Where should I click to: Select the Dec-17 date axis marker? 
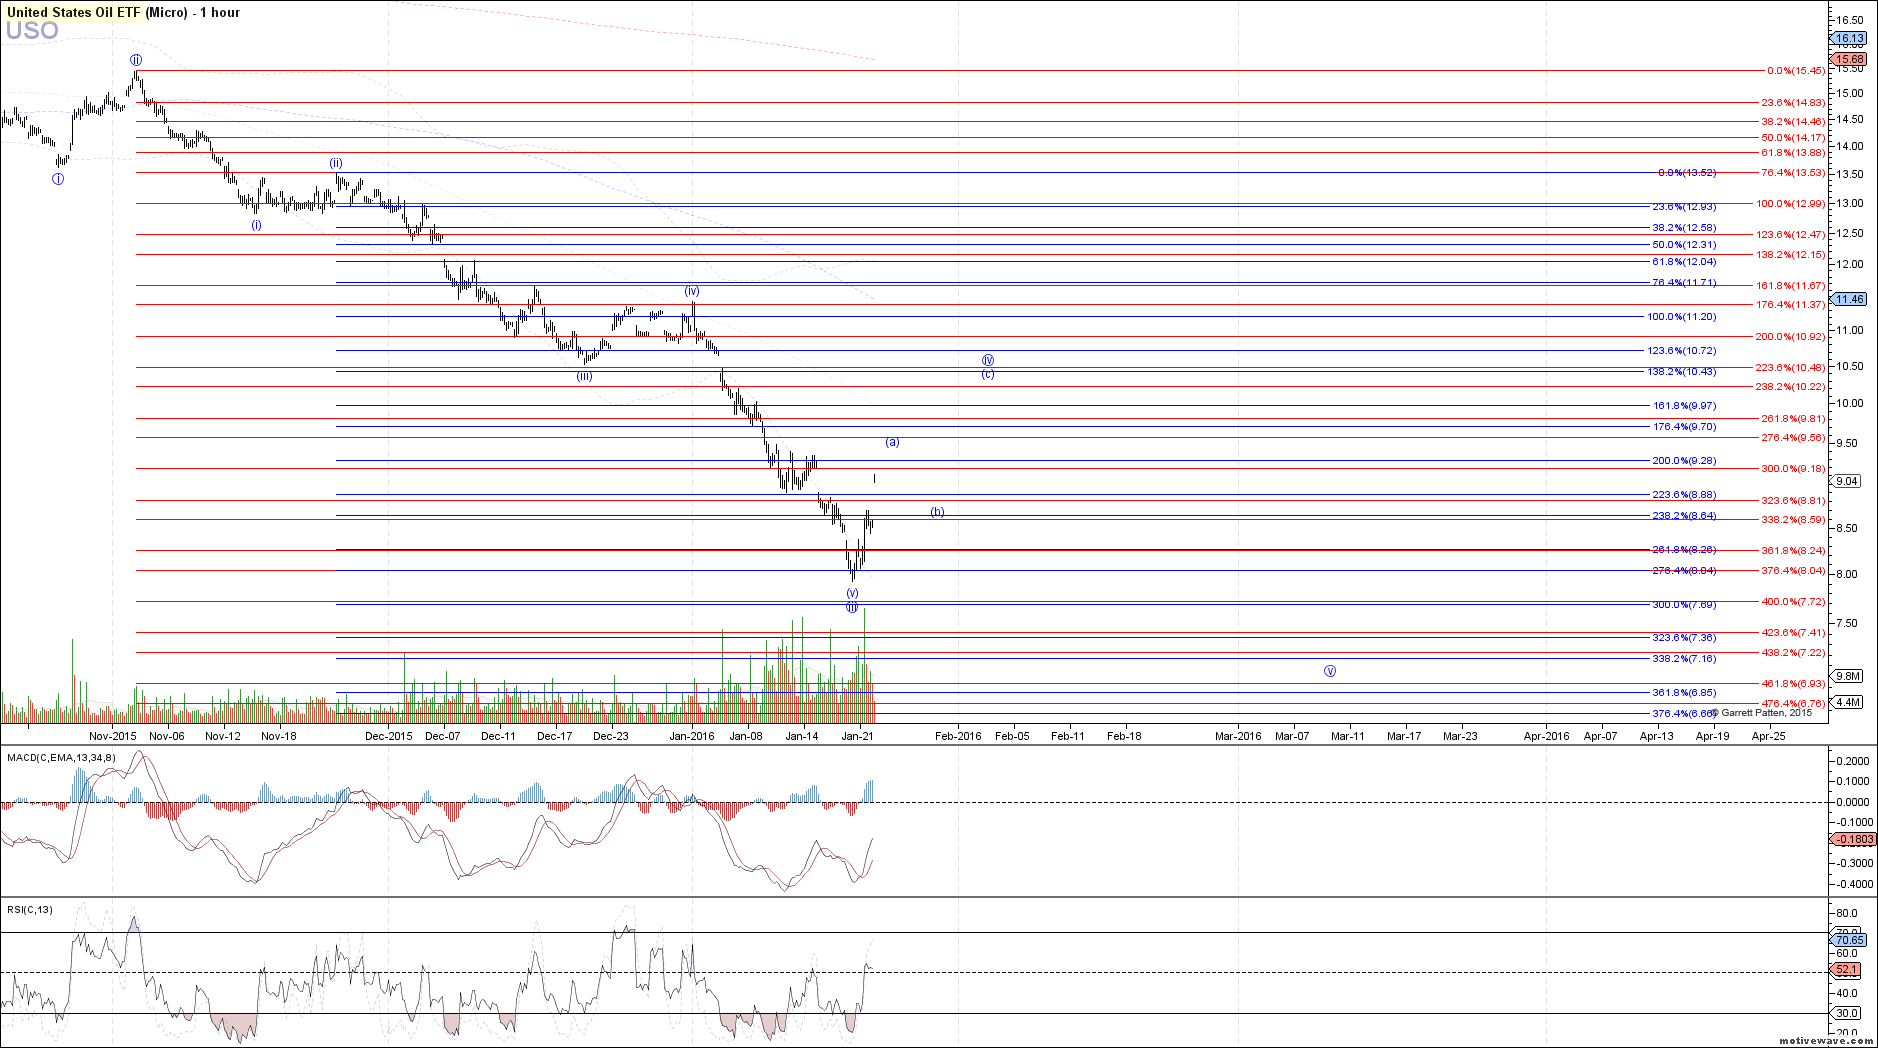[554, 736]
